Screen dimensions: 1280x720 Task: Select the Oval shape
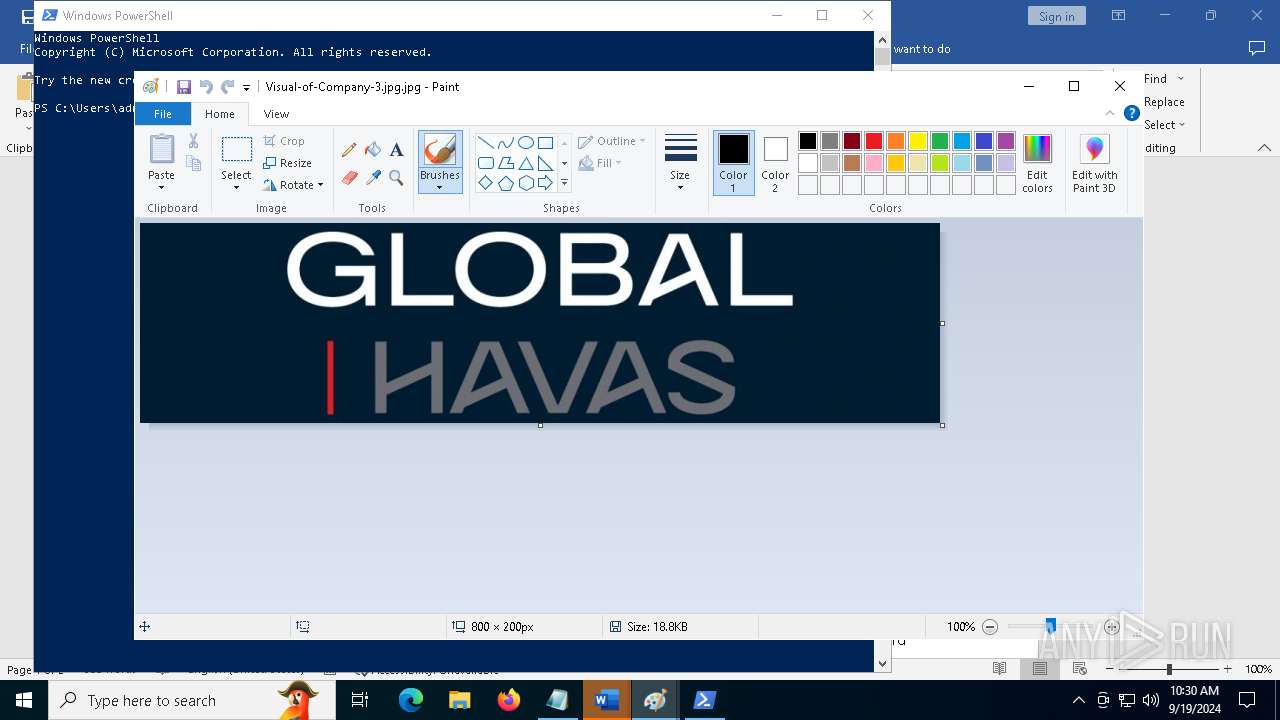[525, 143]
